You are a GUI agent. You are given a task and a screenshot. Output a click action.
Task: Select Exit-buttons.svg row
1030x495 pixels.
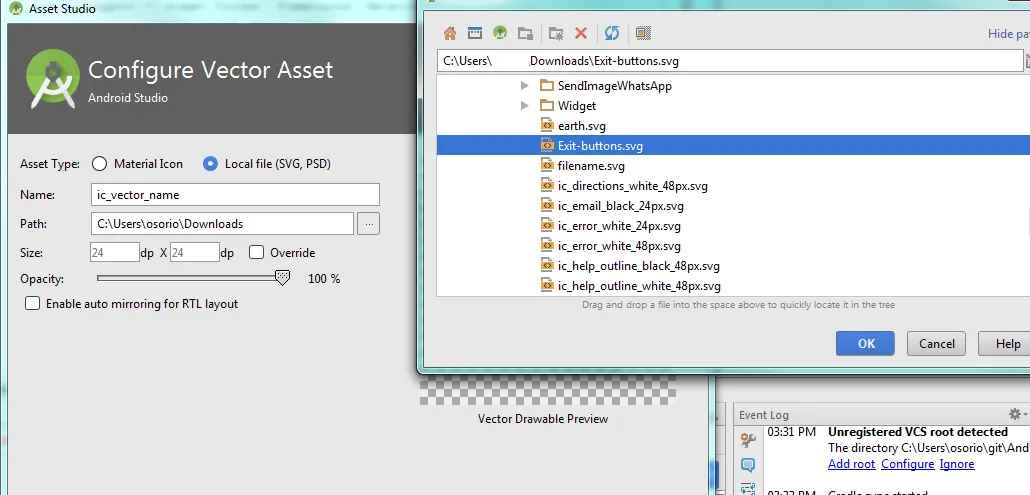(x=733, y=146)
